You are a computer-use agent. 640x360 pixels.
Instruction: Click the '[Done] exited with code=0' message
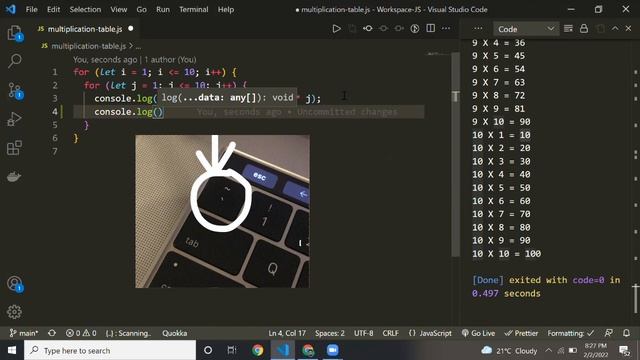(546, 287)
